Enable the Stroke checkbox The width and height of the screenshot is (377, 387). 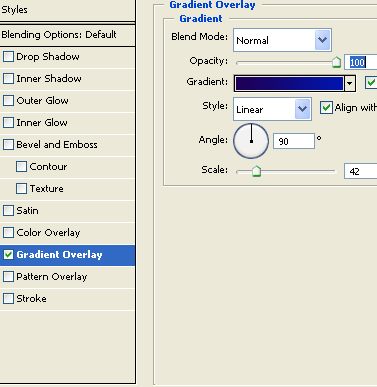pos(8,299)
